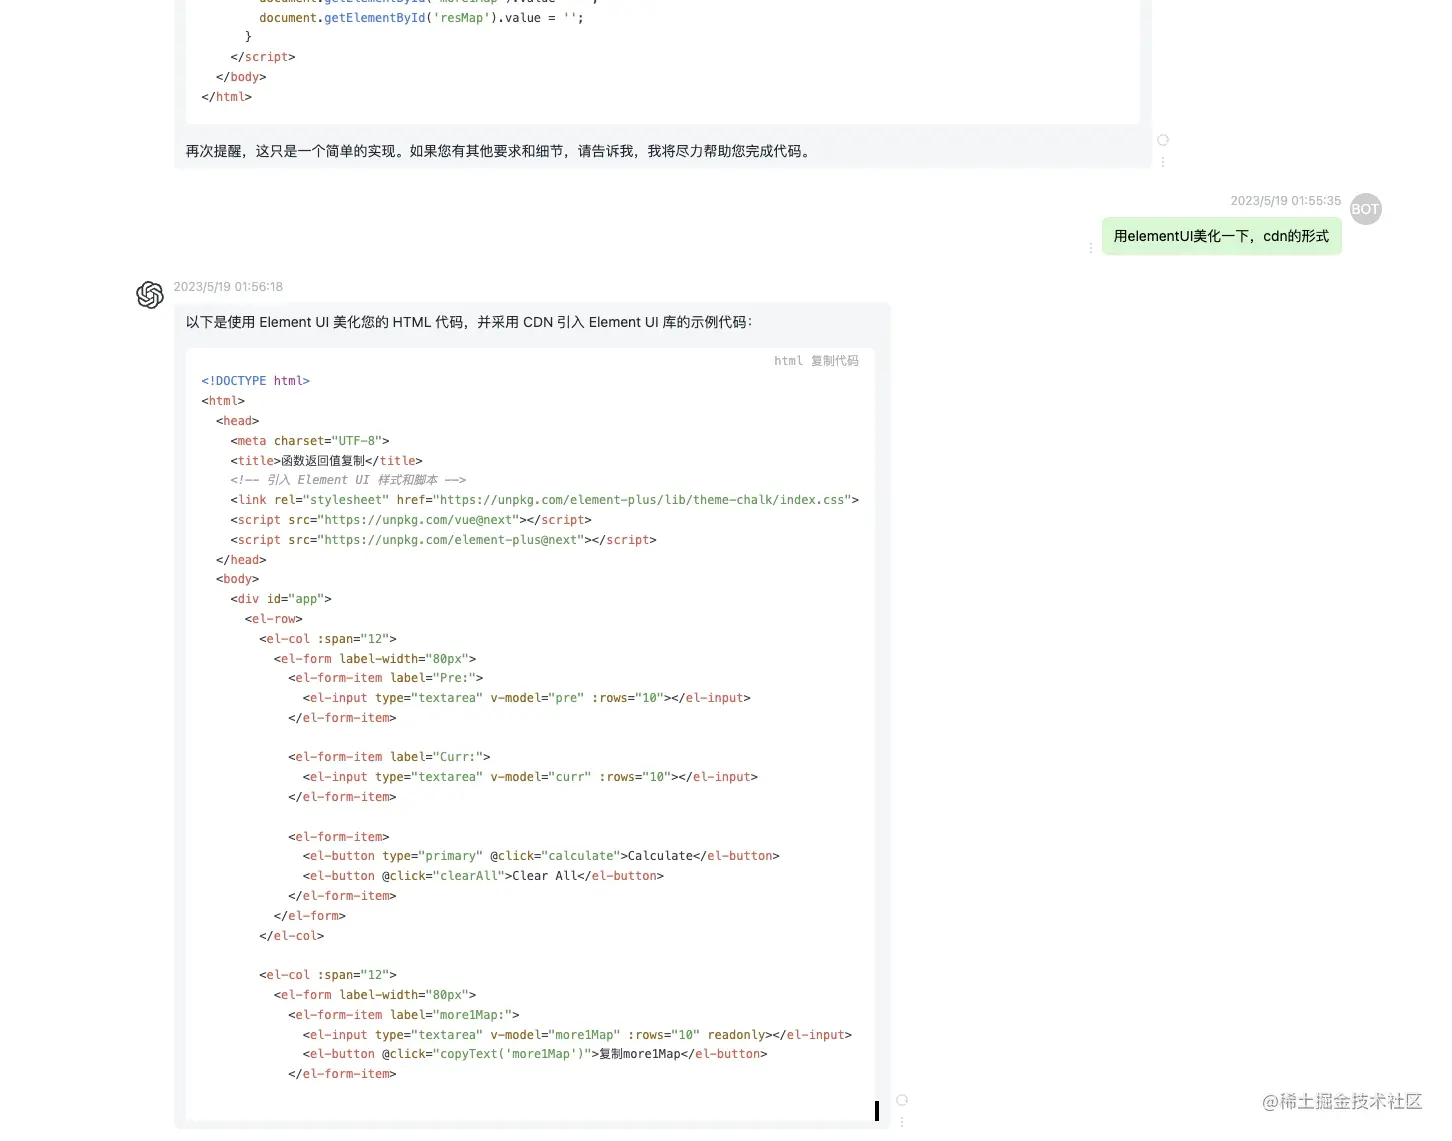Click the <el-row> code line

pos(273,619)
